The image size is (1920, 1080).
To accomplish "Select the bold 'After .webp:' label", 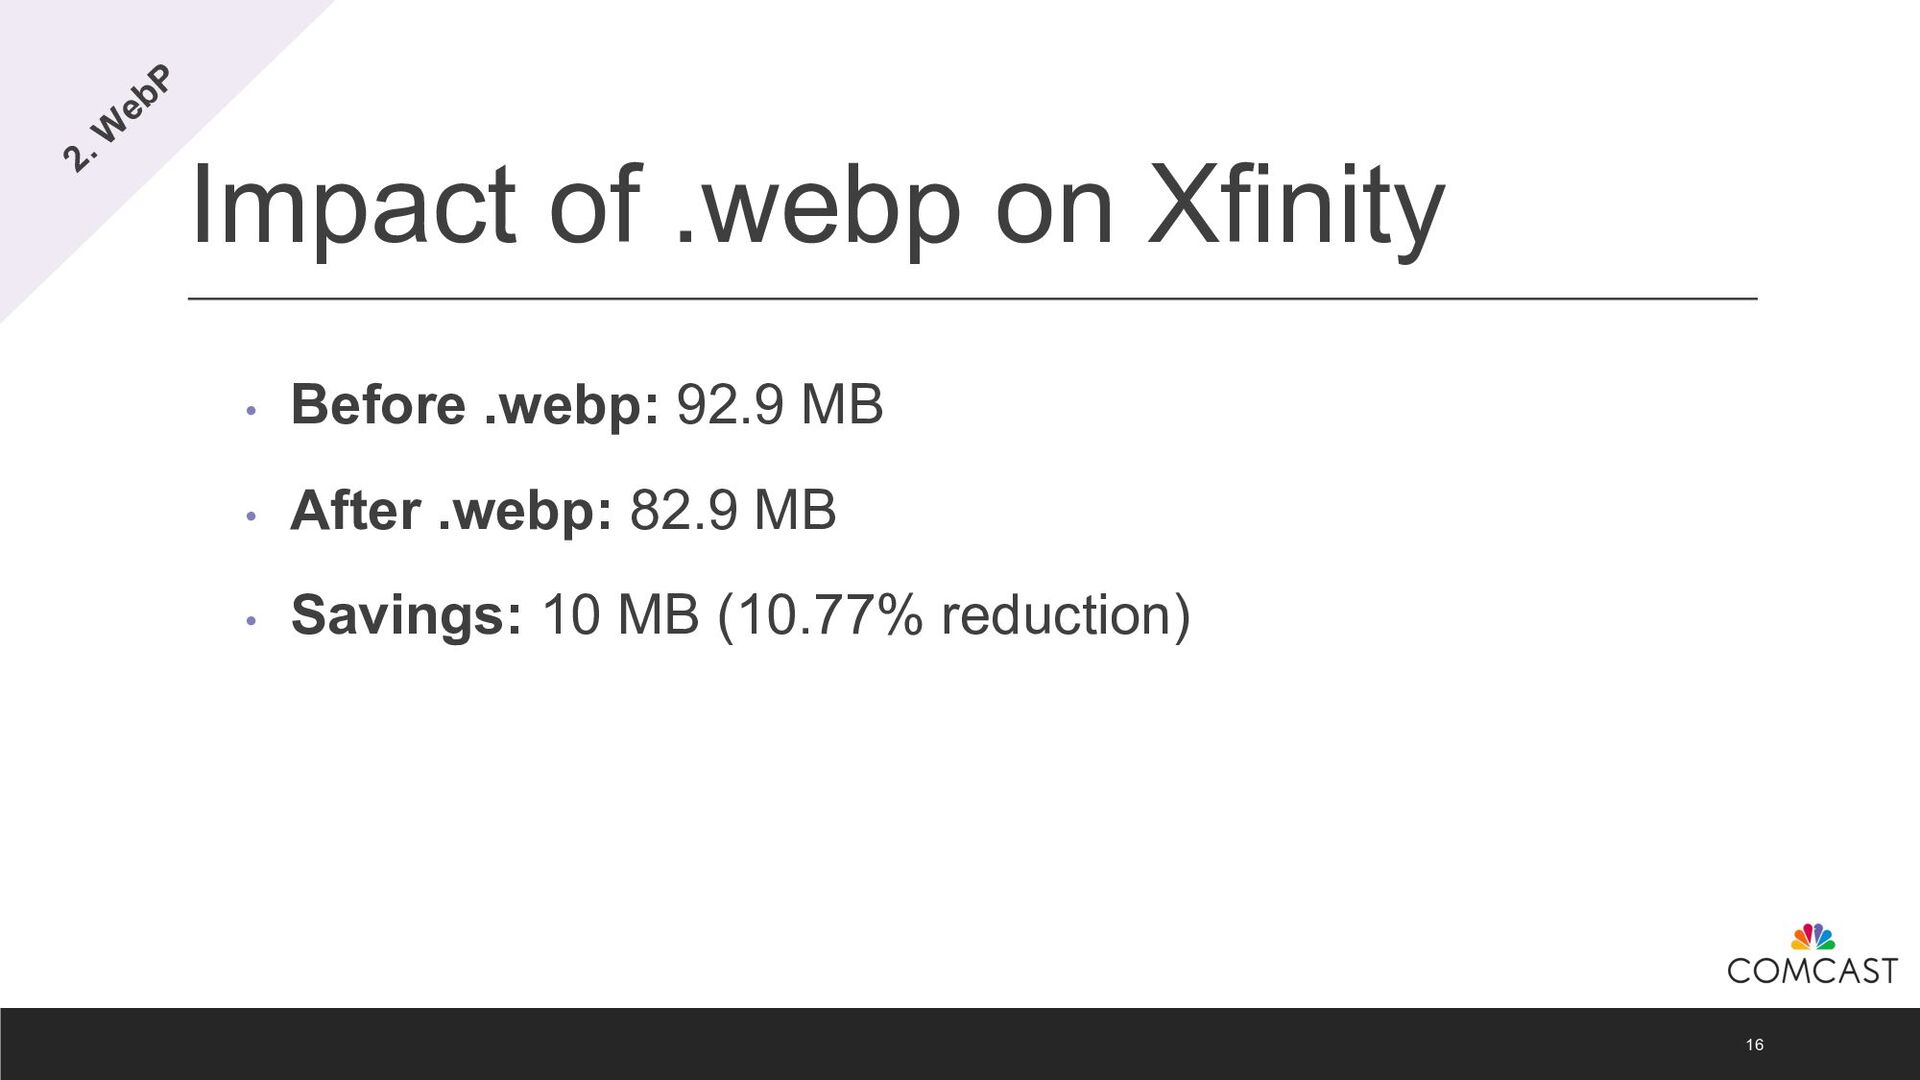I will pos(451,511).
